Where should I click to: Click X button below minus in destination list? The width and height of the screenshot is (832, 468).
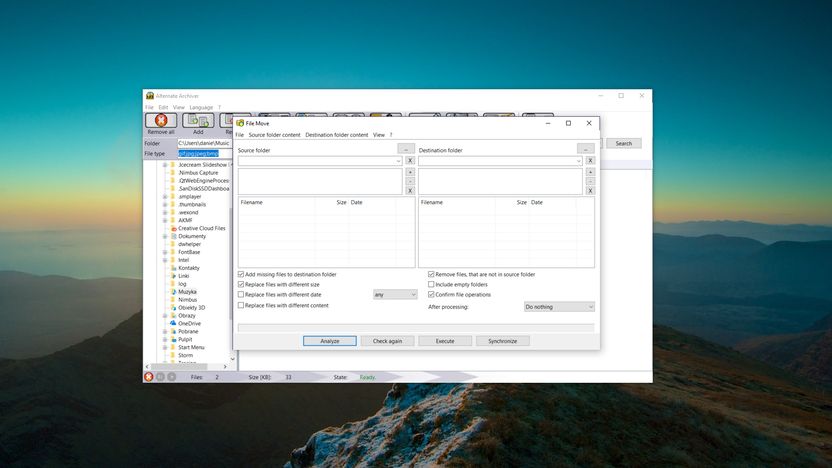click(590, 190)
